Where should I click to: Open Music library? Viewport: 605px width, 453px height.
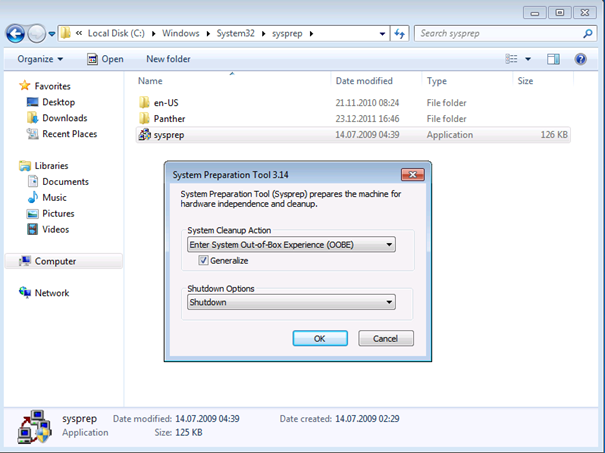[x=54, y=198]
